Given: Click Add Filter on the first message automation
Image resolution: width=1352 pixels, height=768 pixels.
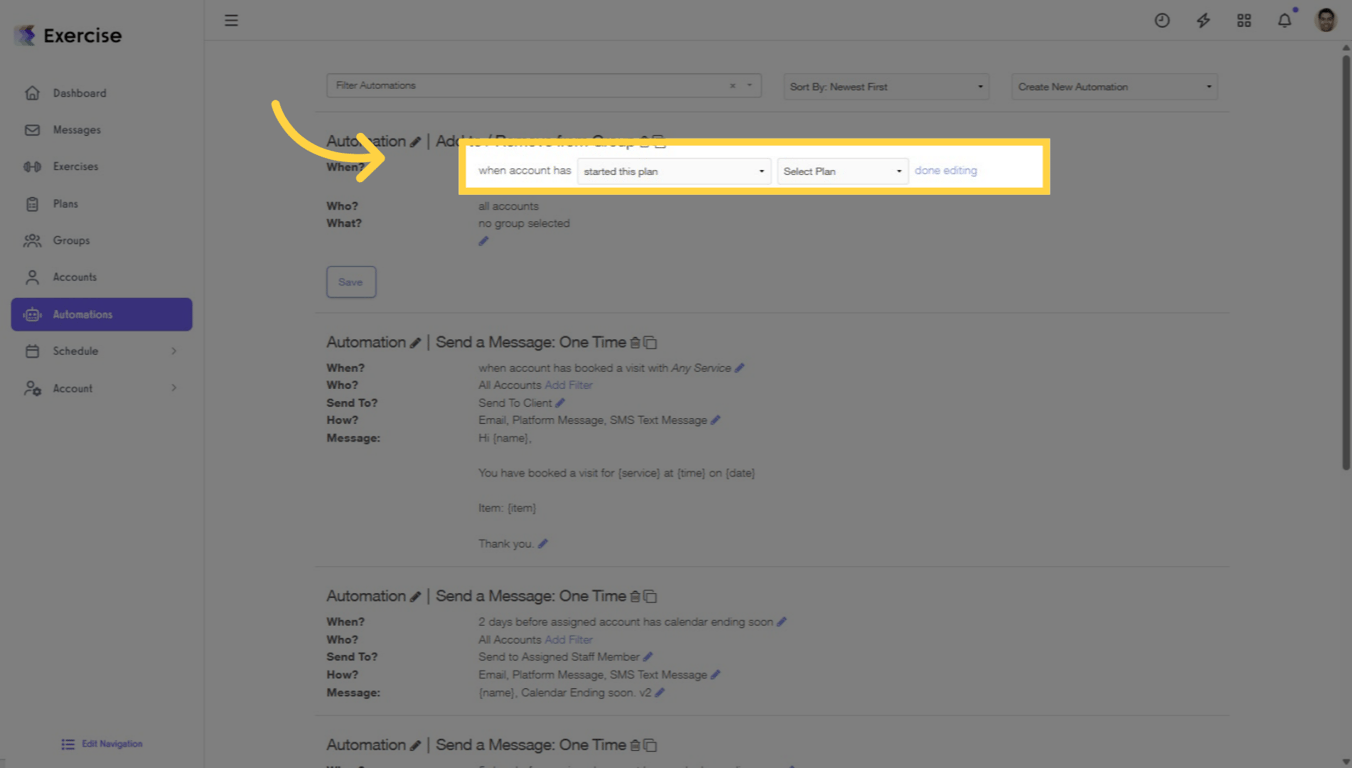Looking at the screenshot, I should coord(568,385).
